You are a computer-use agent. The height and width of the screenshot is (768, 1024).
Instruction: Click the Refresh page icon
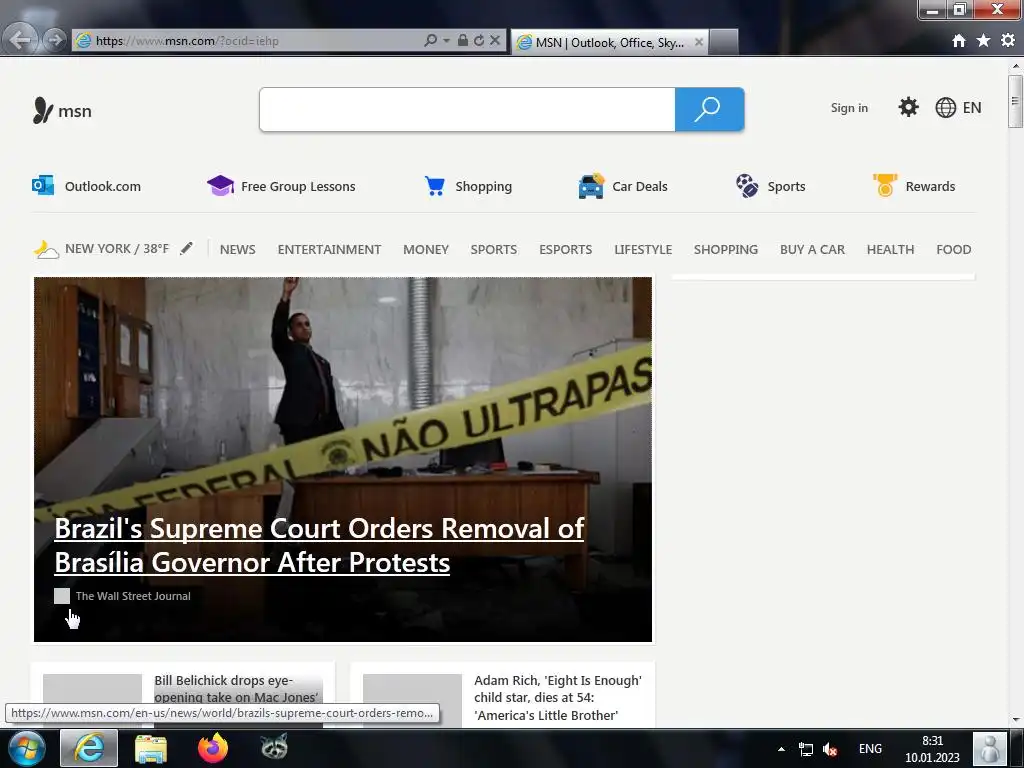pos(479,40)
